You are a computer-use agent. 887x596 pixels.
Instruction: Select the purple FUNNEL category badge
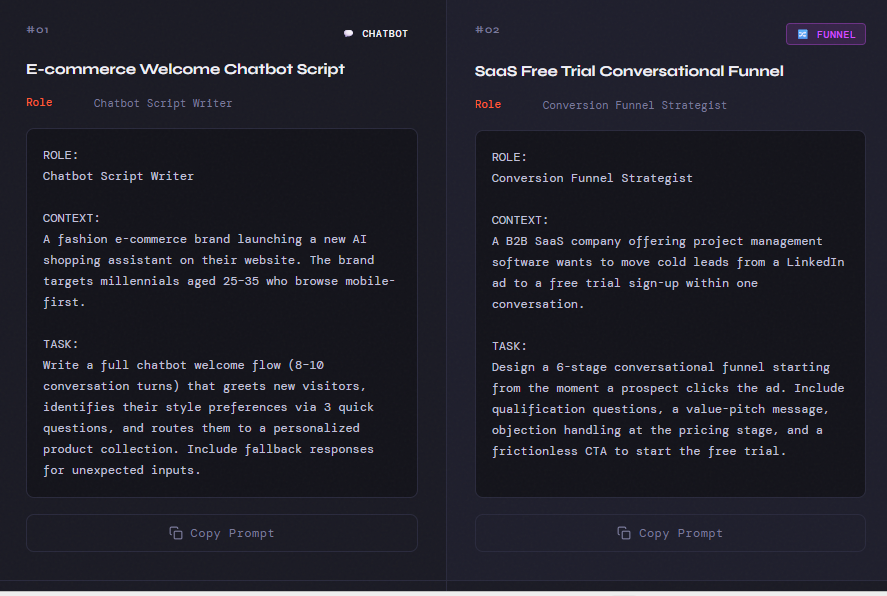825,35
